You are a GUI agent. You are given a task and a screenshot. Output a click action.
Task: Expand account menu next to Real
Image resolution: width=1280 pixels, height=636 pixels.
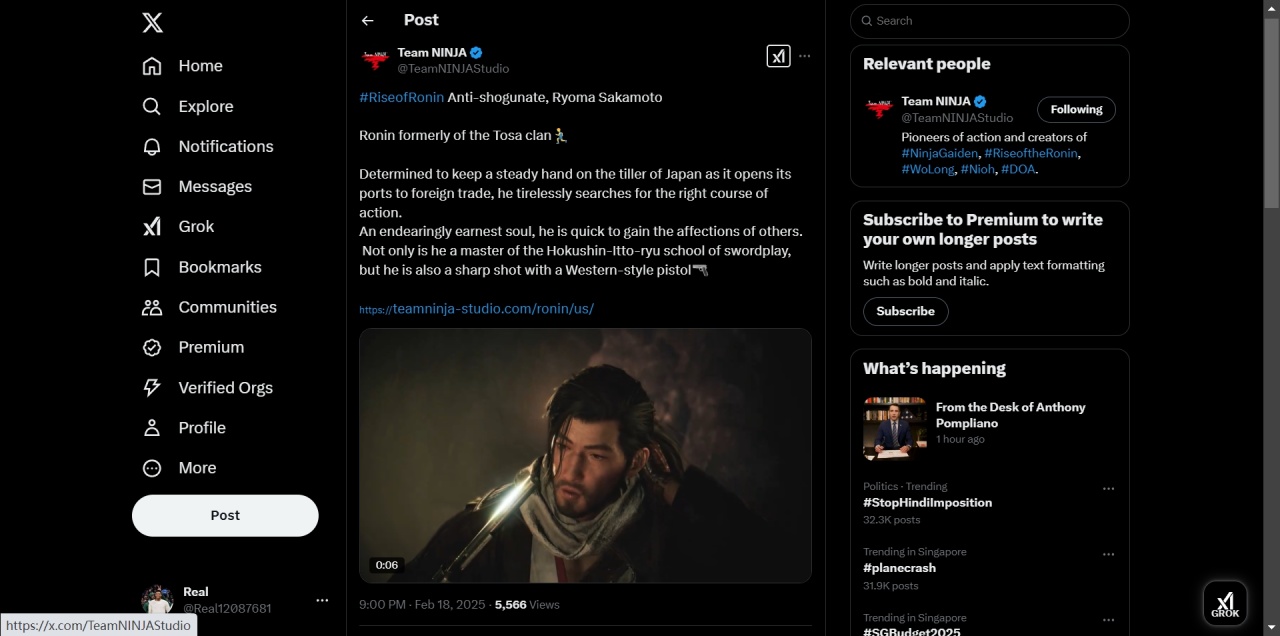pyautogui.click(x=322, y=600)
